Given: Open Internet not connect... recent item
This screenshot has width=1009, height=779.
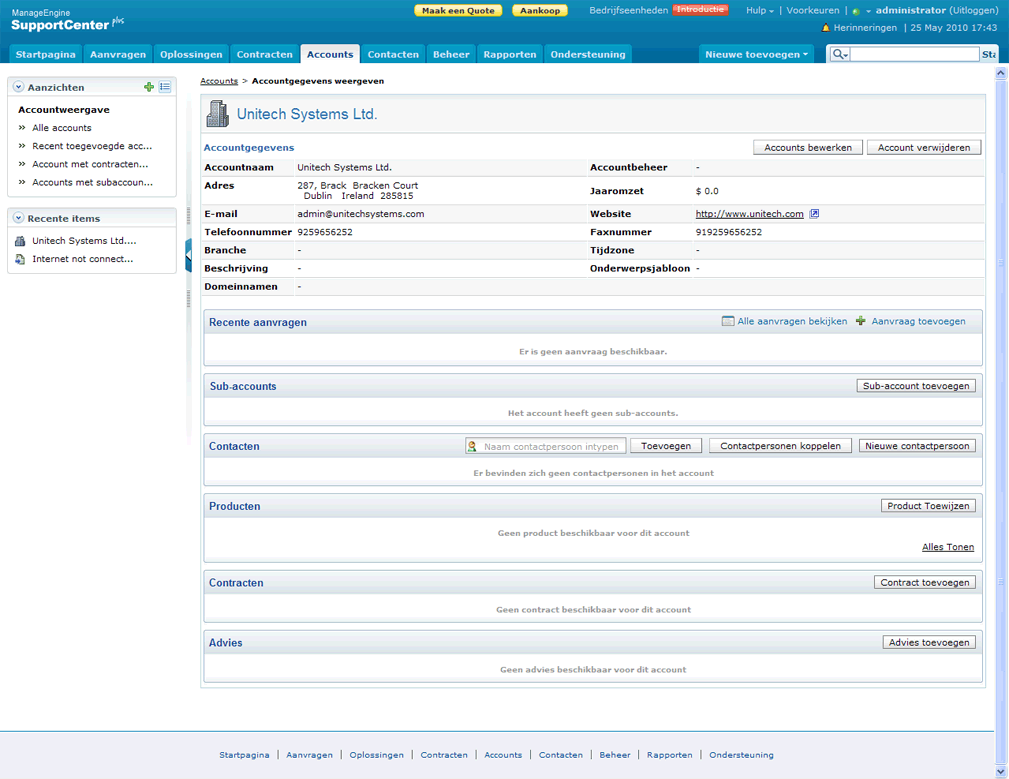Looking at the screenshot, I should click(82, 259).
